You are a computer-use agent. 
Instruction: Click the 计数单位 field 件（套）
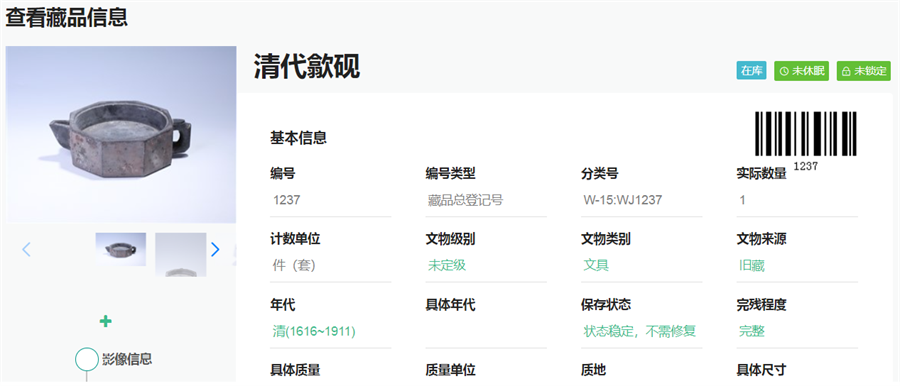pos(331,265)
